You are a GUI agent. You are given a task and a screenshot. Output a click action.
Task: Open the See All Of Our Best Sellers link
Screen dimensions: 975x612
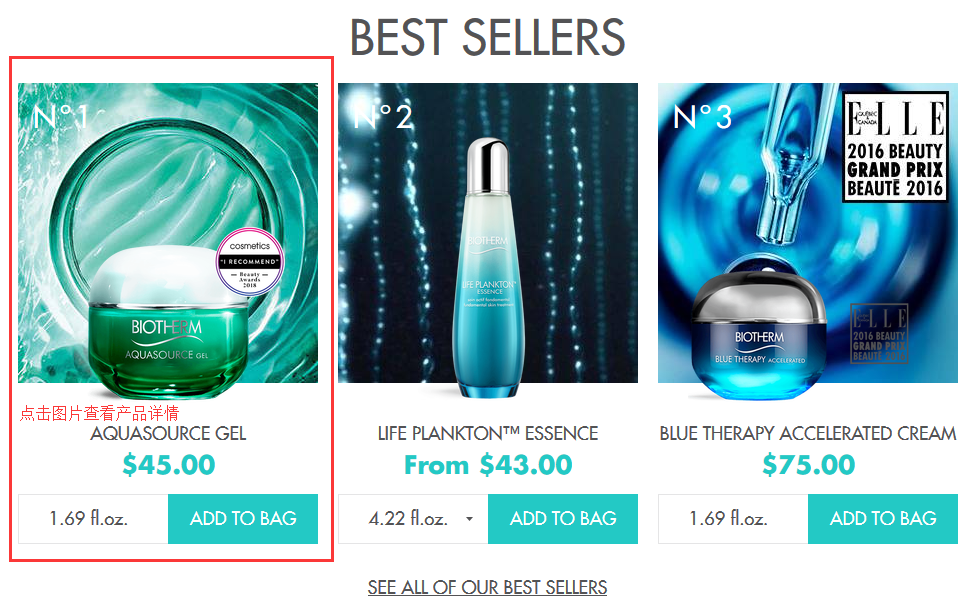click(488, 587)
